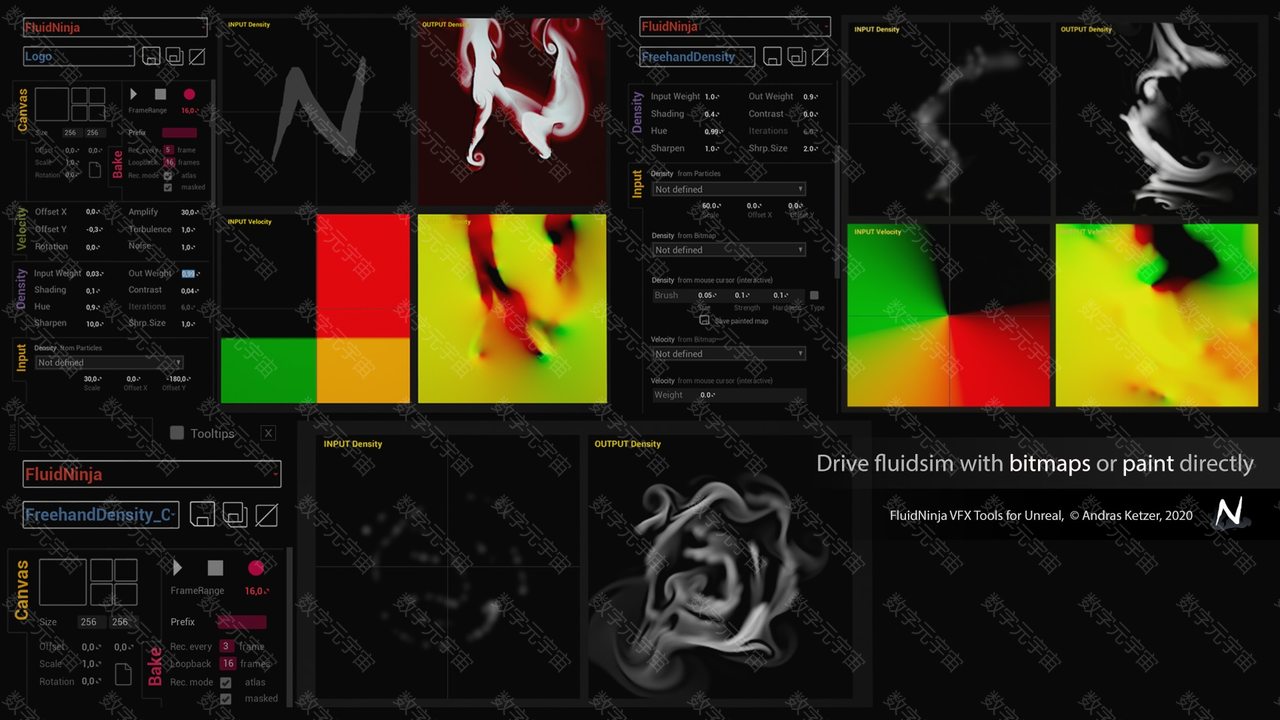Toggle masked Rec. mode in Logo panel
The image size is (1280, 720).
[x=168, y=187]
